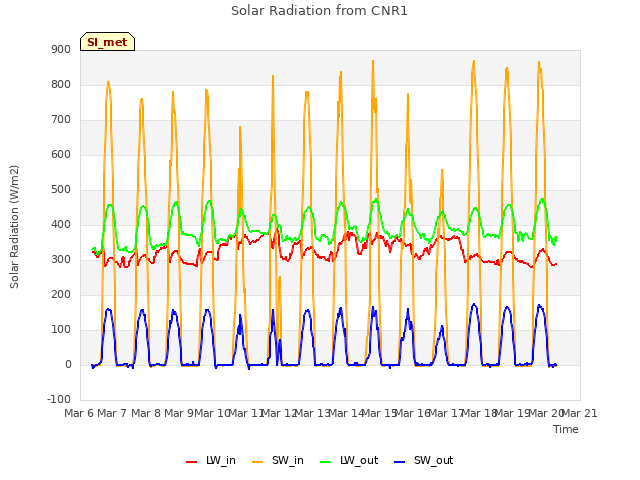Click the SW_out blue peak on Mar 18
The height and width of the screenshot is (480, 640).
474,304
